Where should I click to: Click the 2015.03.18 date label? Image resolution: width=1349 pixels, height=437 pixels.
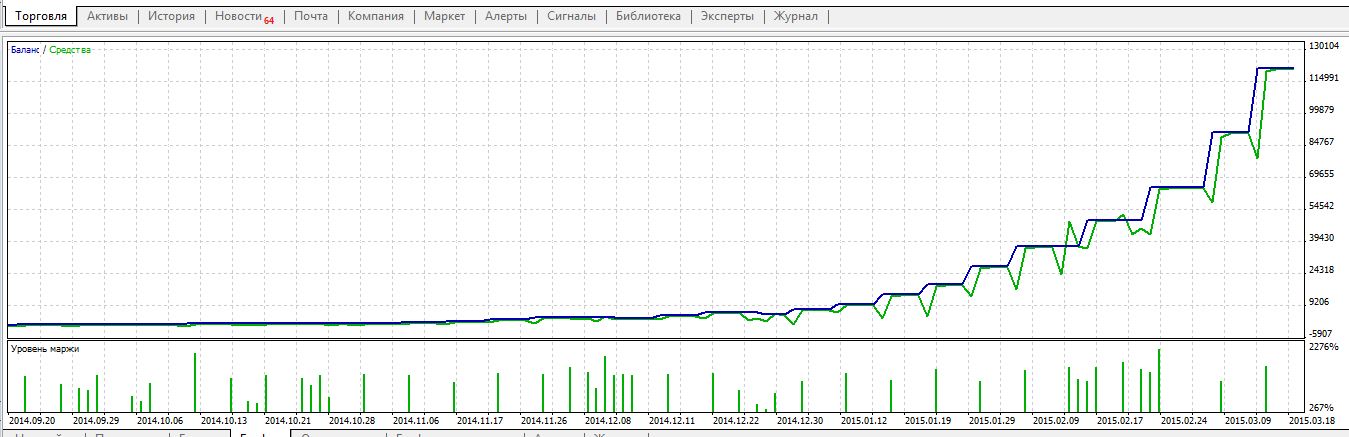coord(1312,421)
